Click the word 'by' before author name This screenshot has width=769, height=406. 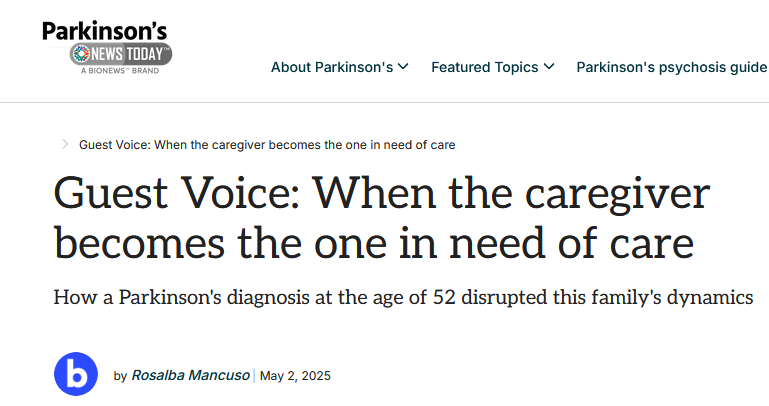tap(120, 376)
